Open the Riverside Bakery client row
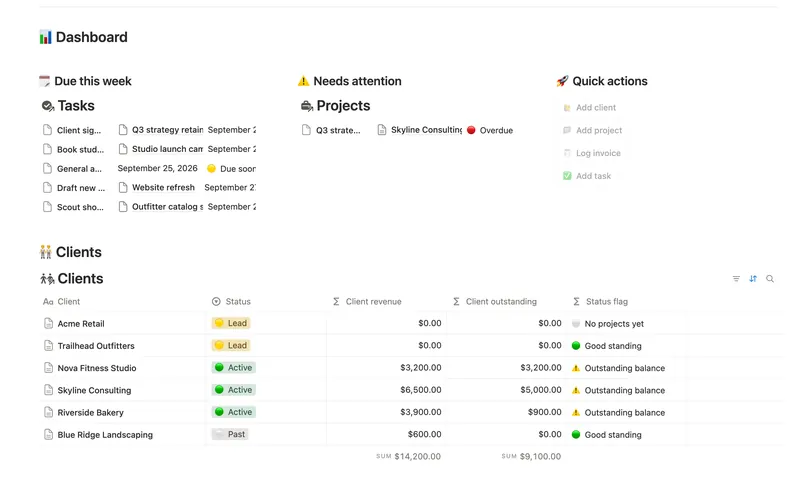800x484 pixels. point(90,413)
